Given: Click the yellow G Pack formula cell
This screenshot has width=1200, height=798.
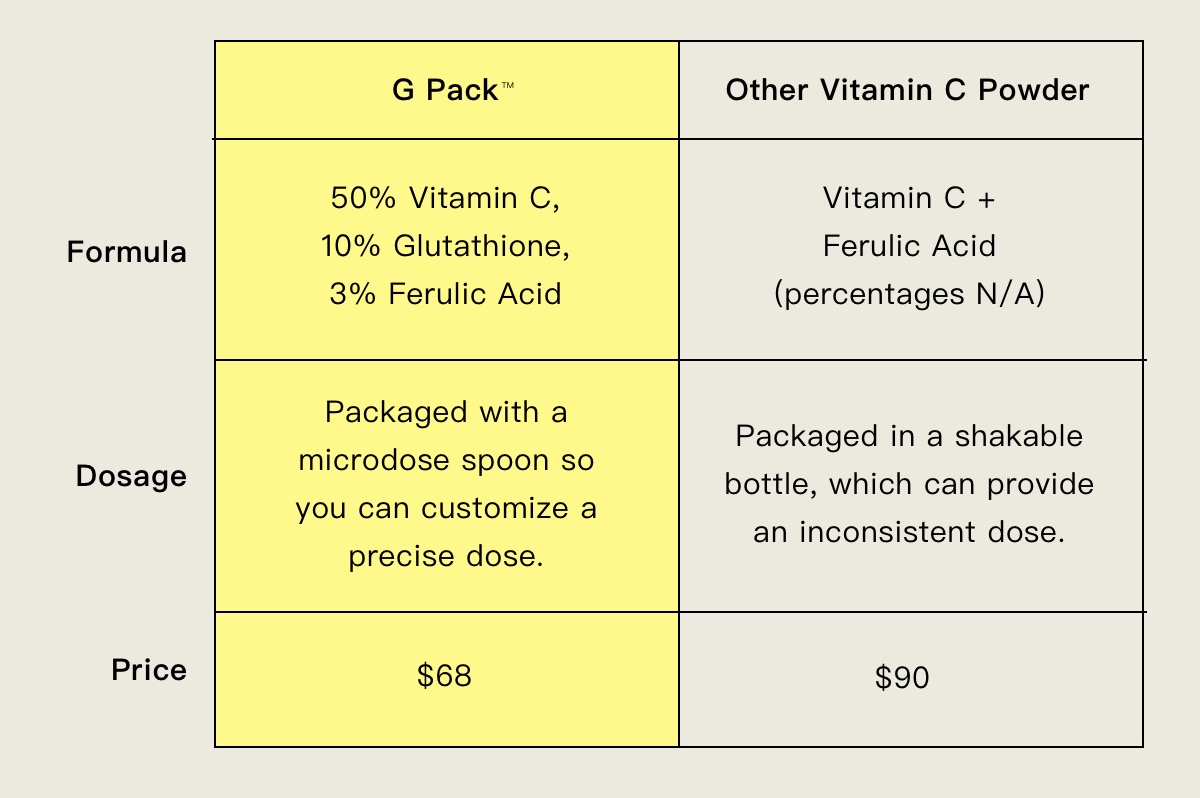Looking at the screenshot, I should (x=447, y=249).
